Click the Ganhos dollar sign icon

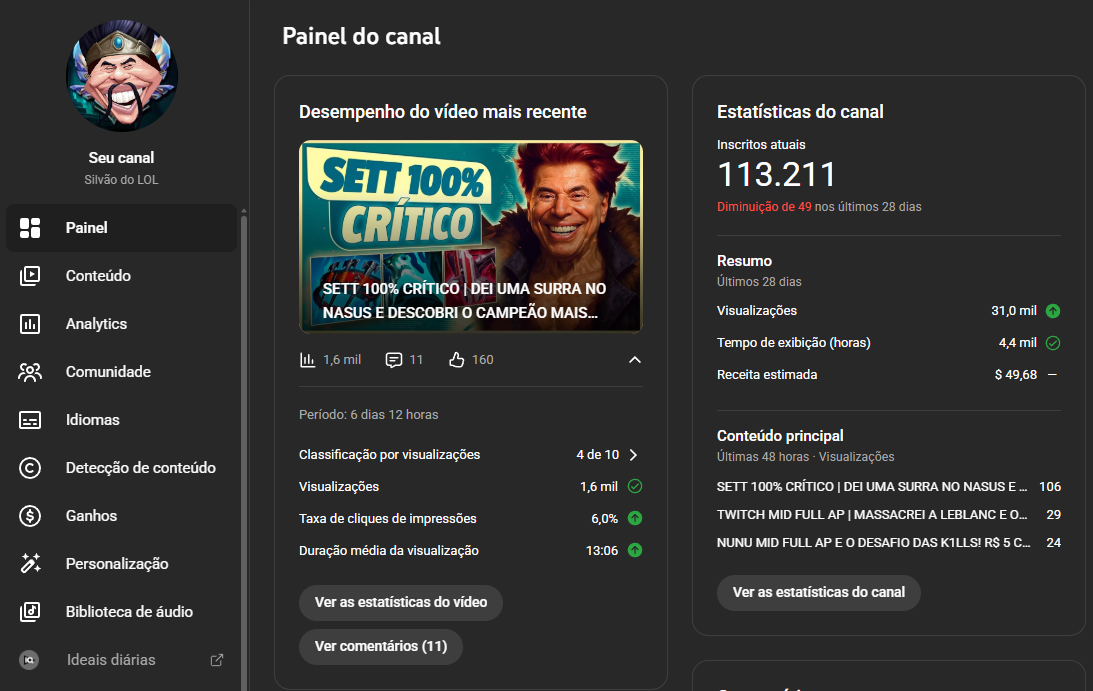point(30,516)
